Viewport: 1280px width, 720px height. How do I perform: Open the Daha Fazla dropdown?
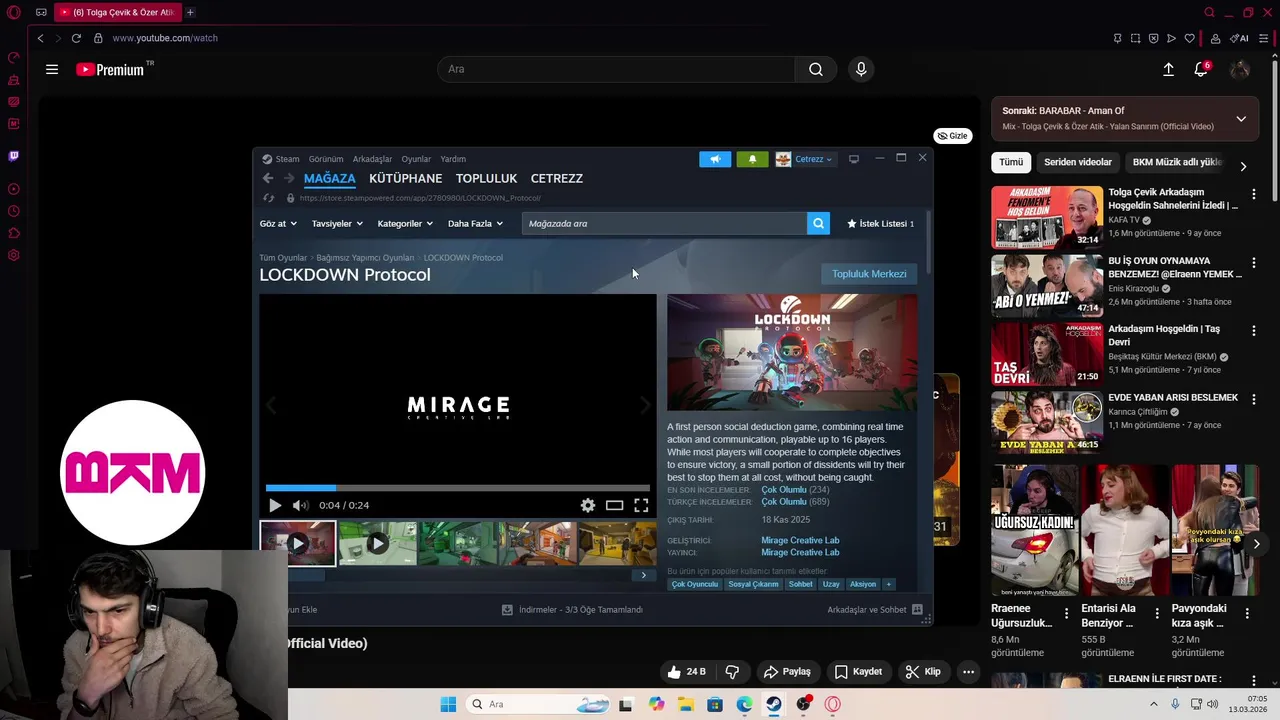point(475,224)
